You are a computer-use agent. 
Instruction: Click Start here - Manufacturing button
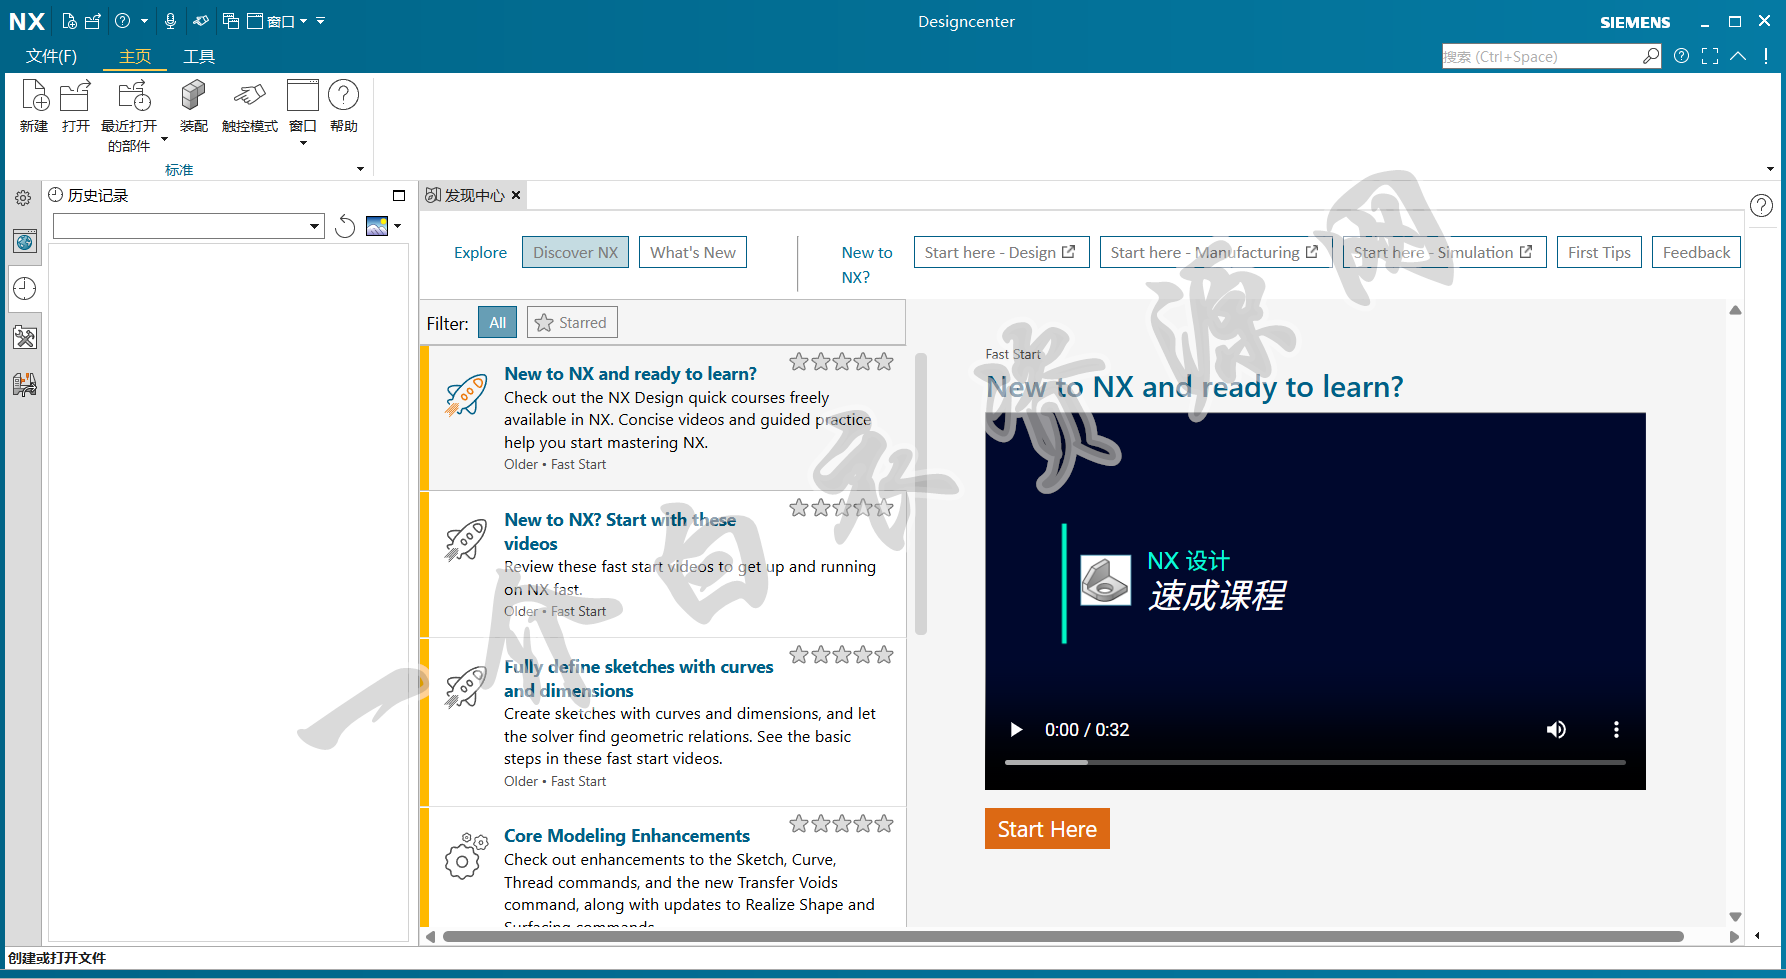1215,252
